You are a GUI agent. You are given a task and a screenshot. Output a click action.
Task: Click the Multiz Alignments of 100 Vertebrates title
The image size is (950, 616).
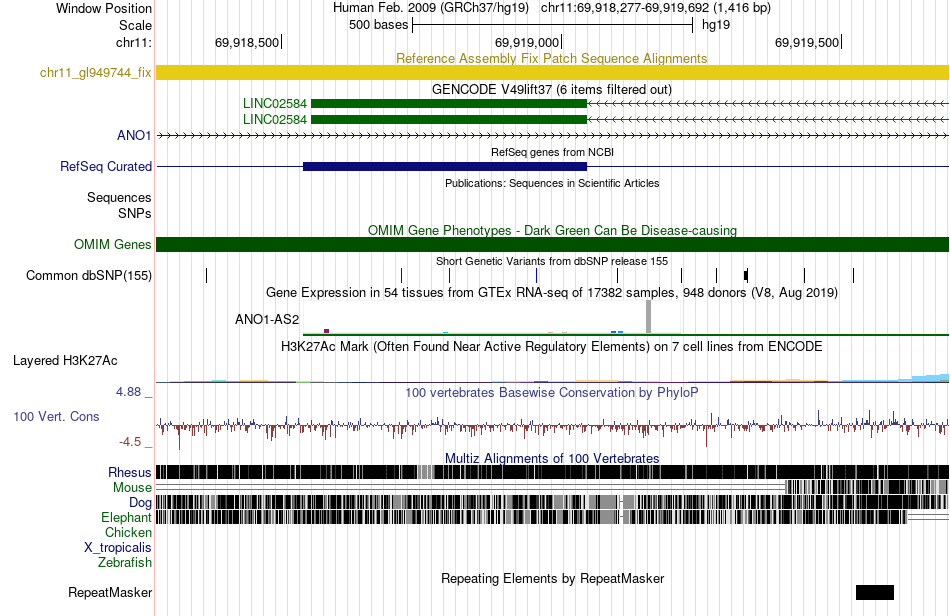(x=552, y=459)
